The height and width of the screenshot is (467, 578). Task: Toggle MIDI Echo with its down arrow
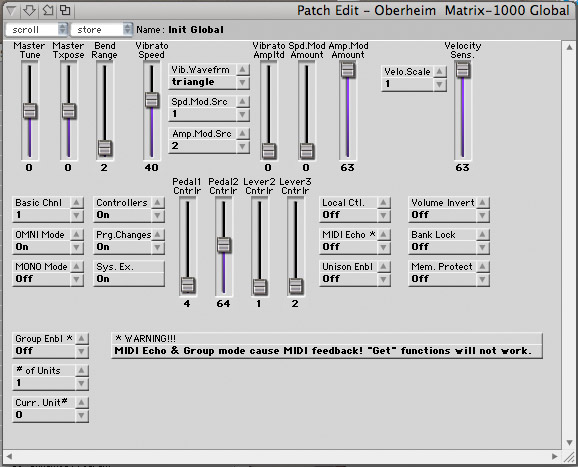point(384,248)
